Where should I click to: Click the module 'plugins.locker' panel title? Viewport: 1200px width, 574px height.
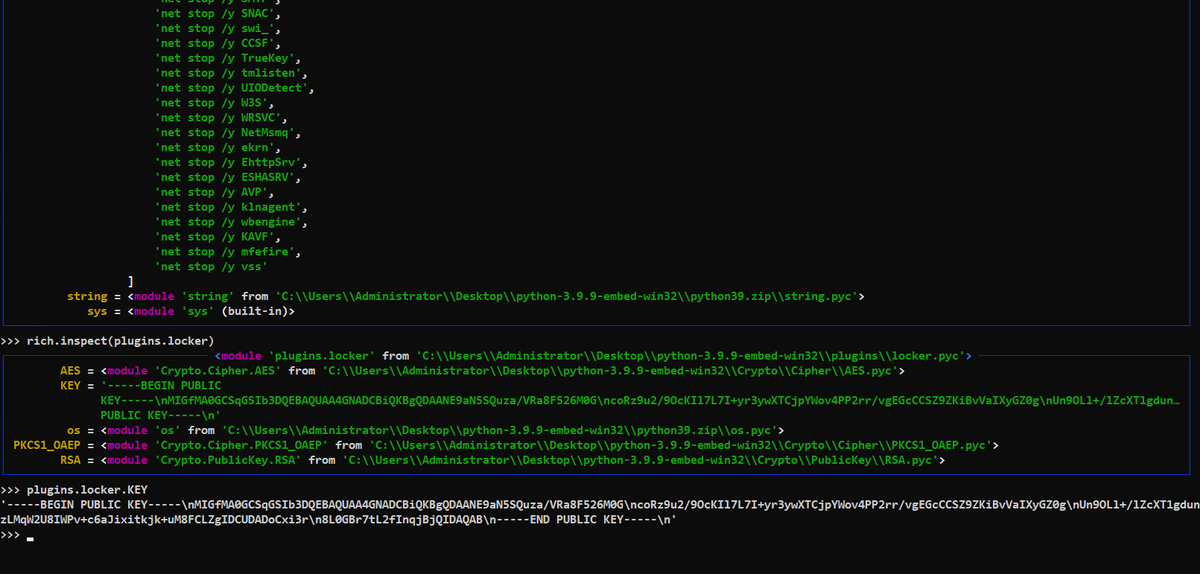594,356
